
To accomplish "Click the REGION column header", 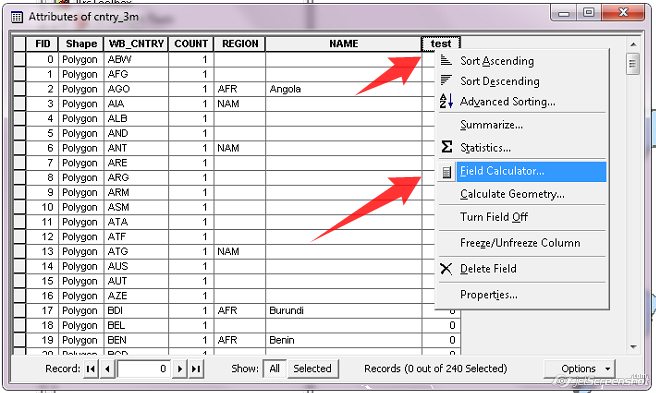I will pos(240,44).
